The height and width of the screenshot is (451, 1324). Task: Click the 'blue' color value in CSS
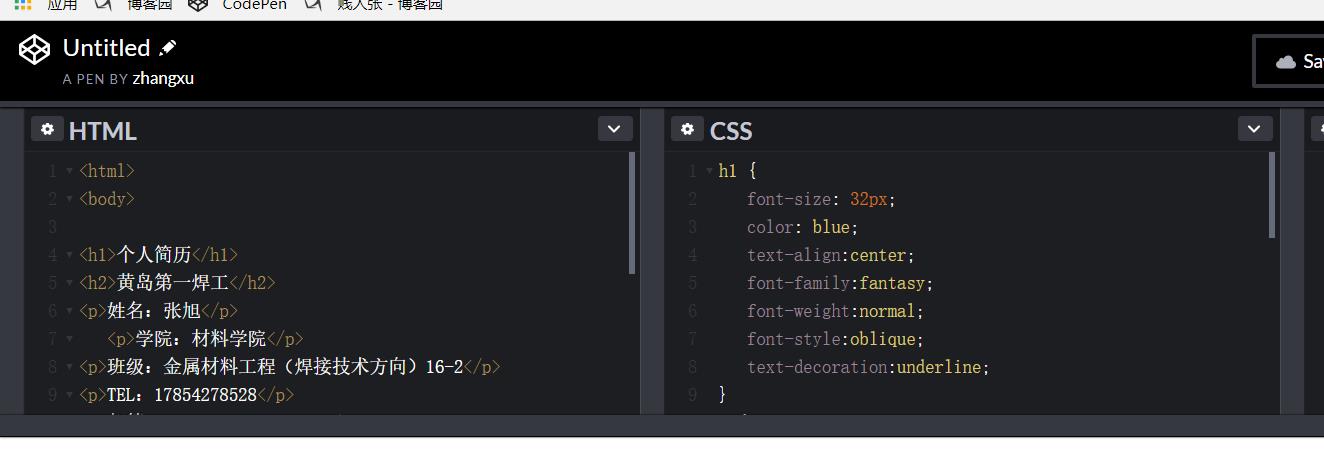click(831, 227)
